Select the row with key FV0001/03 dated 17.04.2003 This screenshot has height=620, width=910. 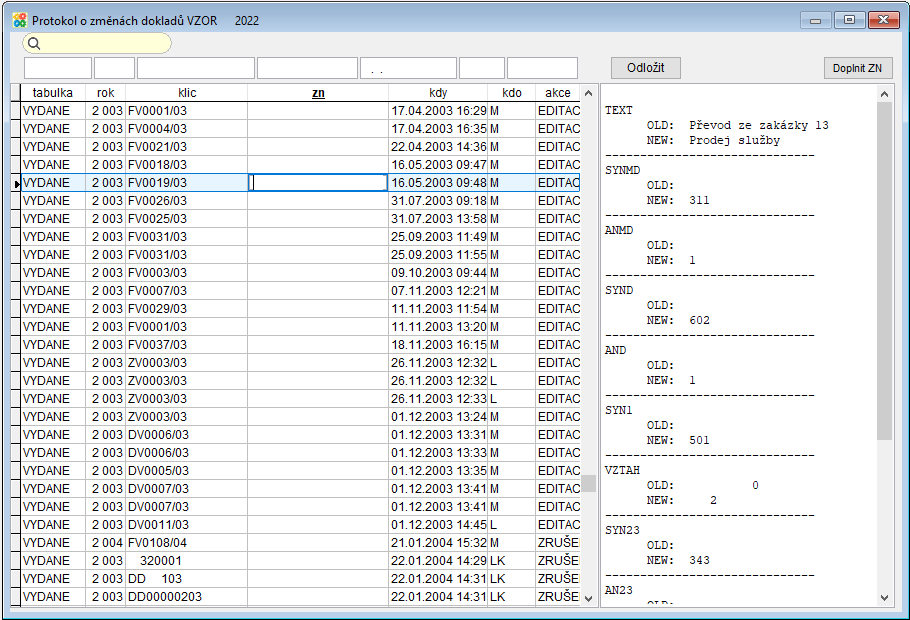click(x=300, y=111)
